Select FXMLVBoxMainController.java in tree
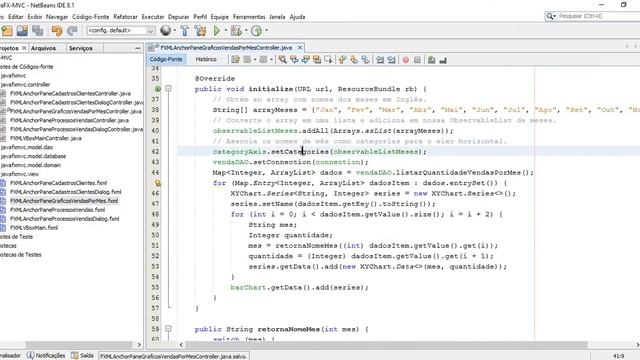 46,138
